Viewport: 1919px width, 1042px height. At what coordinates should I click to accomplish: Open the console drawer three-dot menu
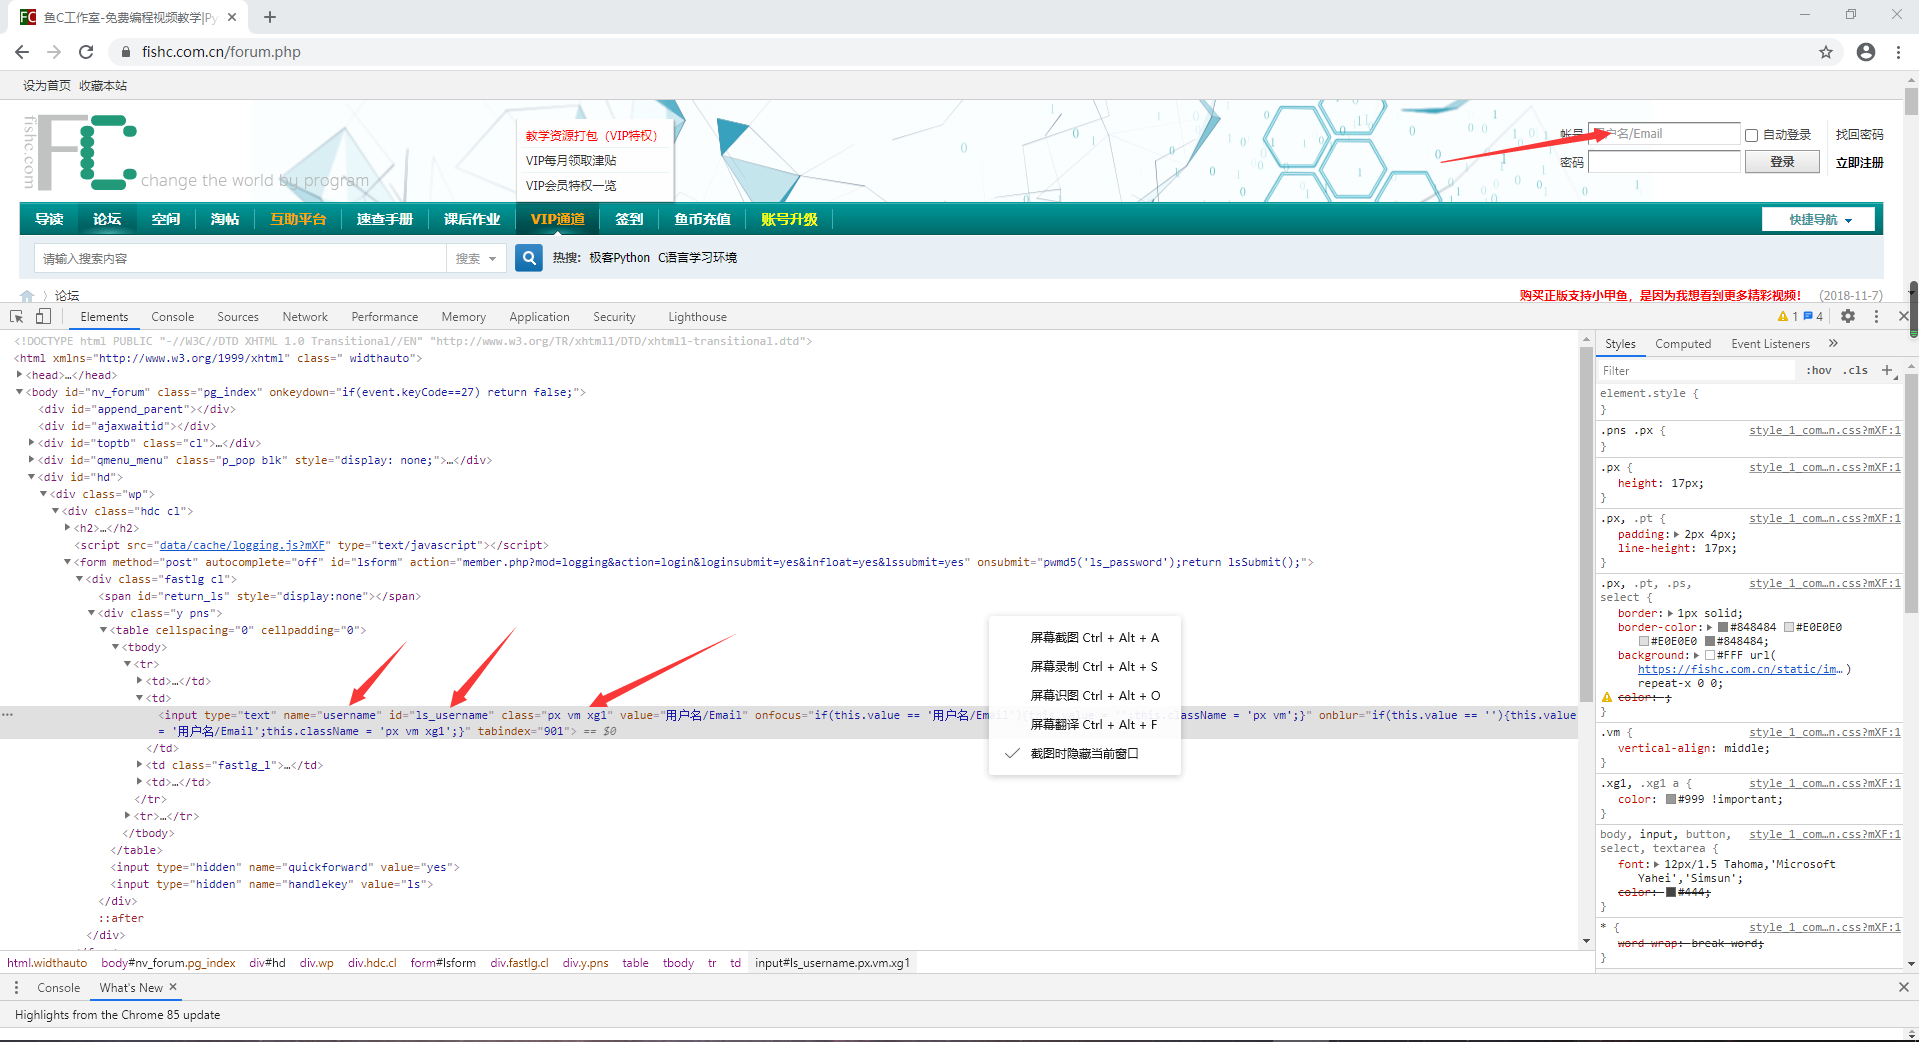coord(16,987)
